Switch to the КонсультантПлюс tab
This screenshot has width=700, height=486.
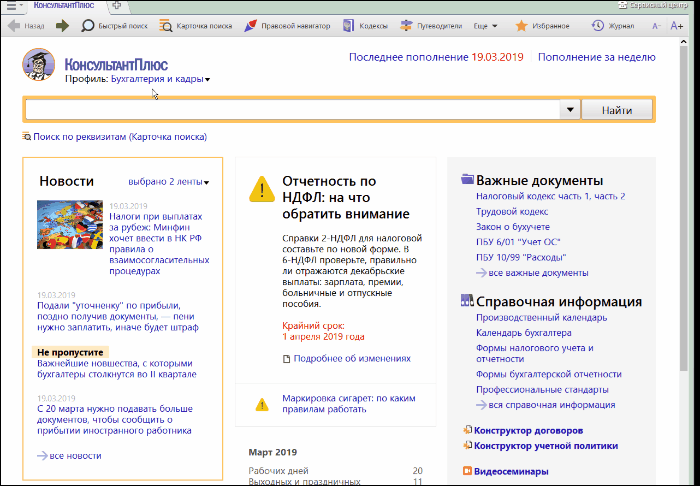pyautogui.click(x=64, y=5)
